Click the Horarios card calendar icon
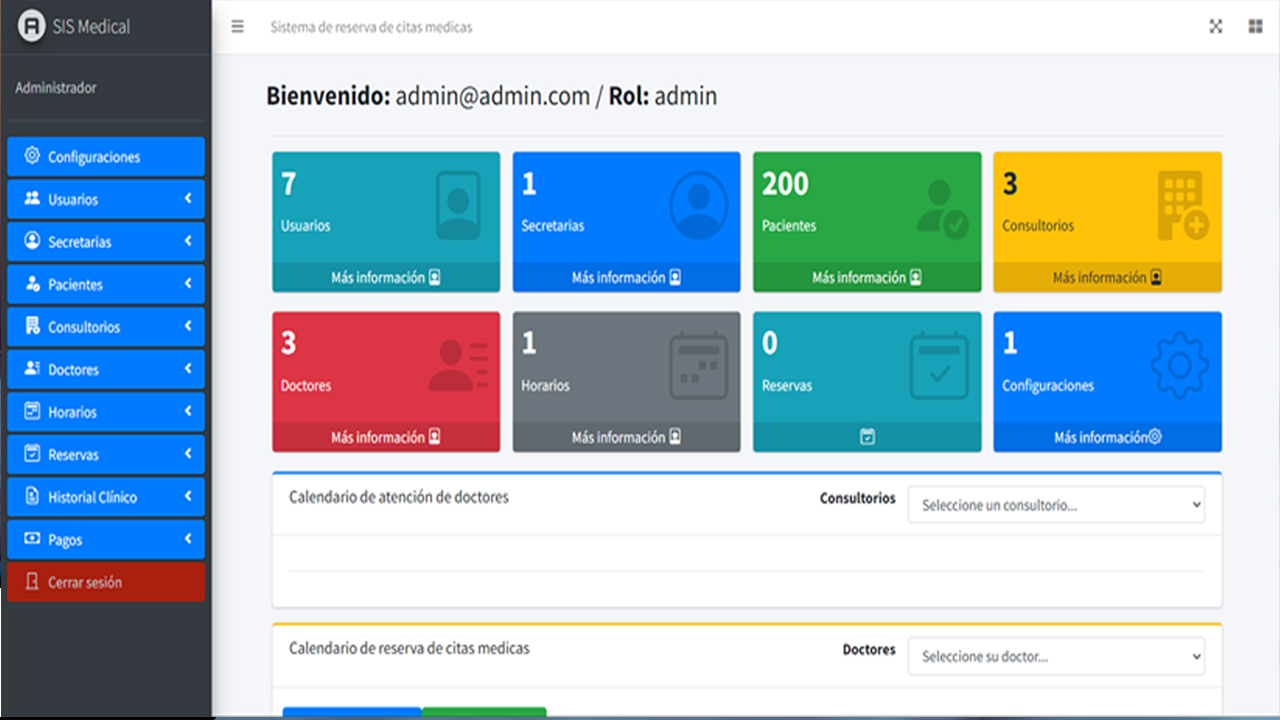 point(698,366)
